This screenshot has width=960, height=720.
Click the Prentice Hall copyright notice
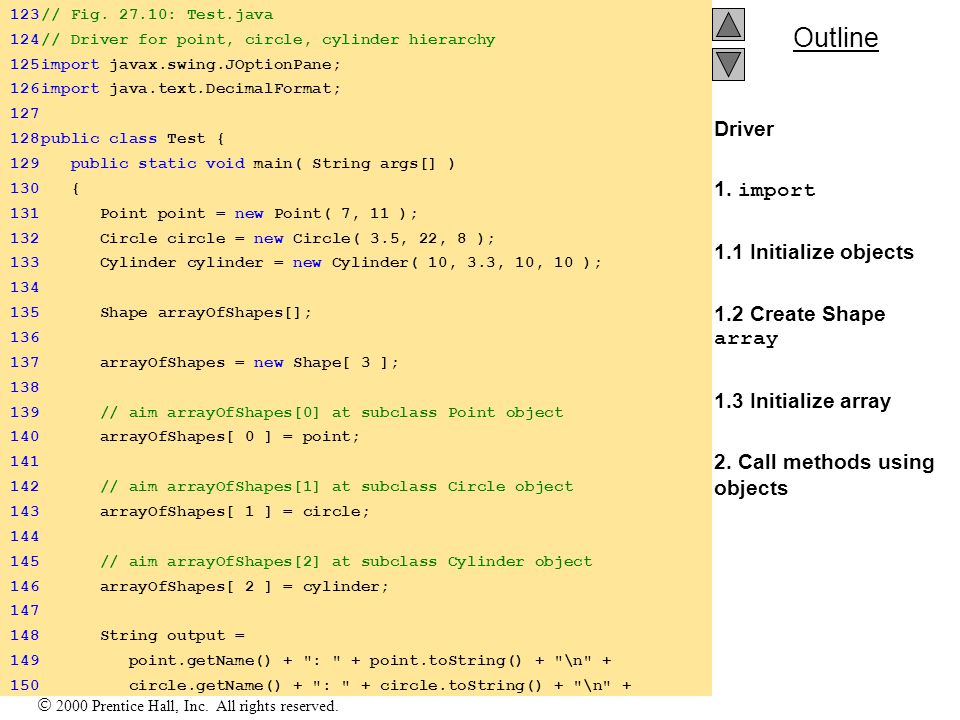pyautogui.click(x=187, y=706)
